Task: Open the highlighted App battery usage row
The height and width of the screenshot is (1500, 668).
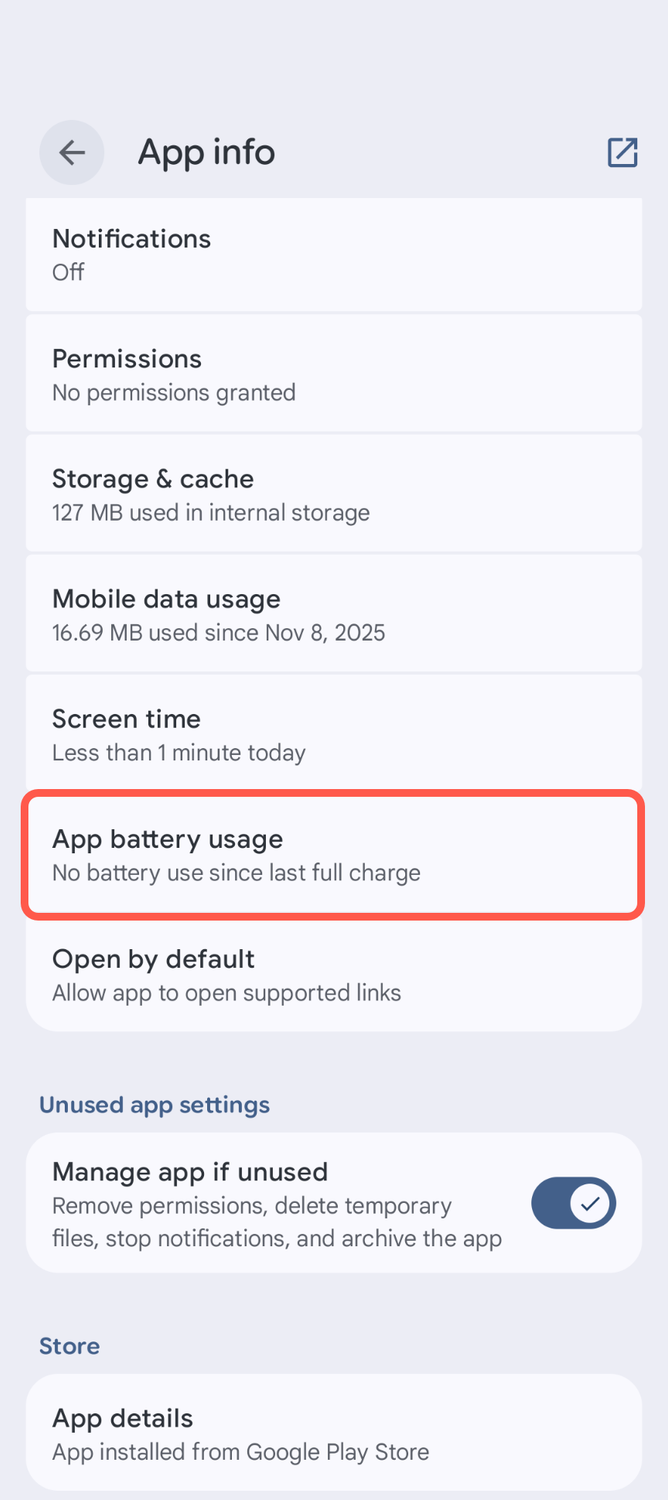Action: point(334,854)
